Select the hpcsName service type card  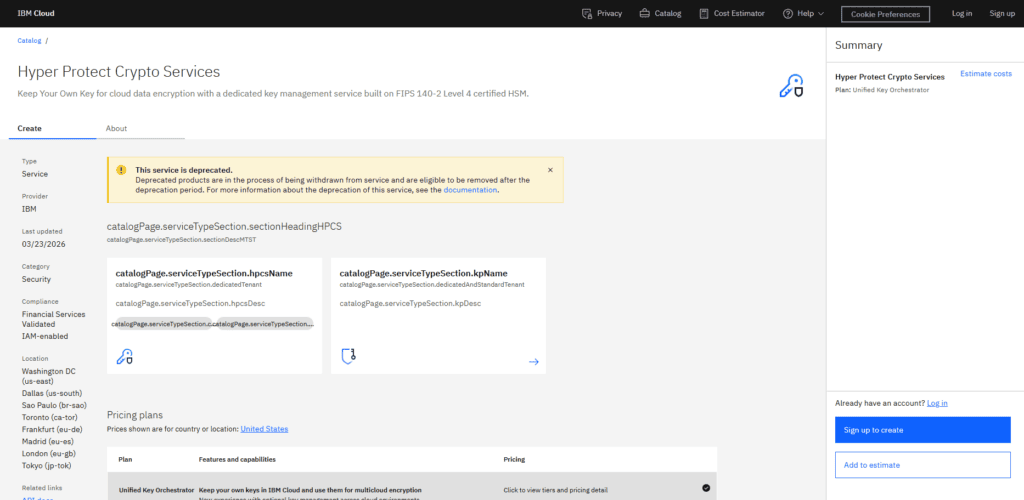click(214, 316)
